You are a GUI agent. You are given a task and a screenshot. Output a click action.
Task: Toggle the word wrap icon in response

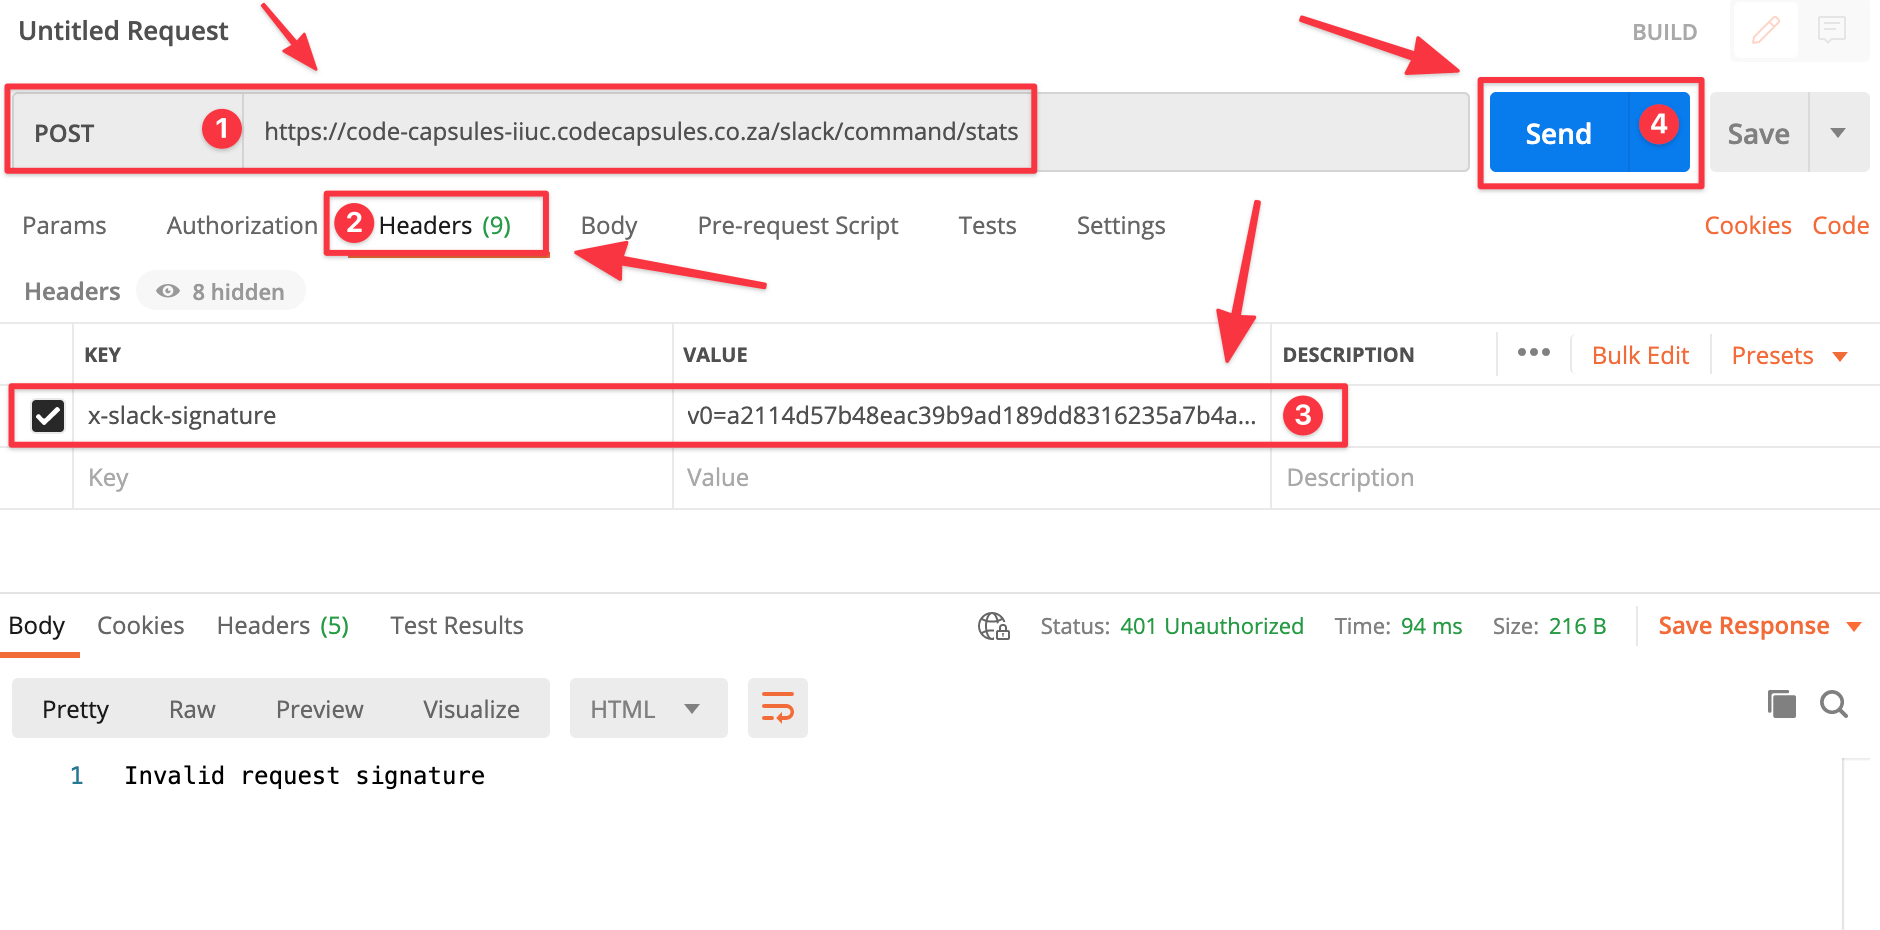tap(777, 708)
